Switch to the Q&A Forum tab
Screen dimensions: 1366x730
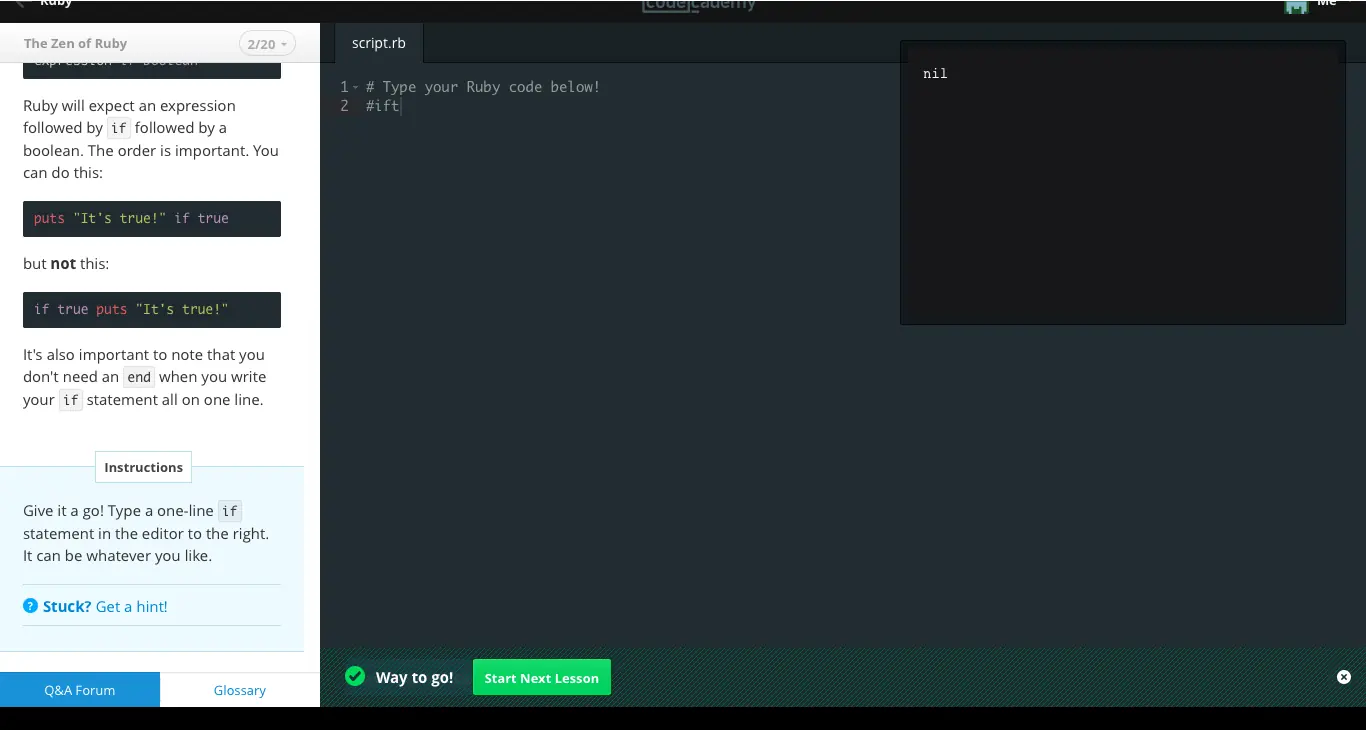pyautogui.click(x=80, y=690)
